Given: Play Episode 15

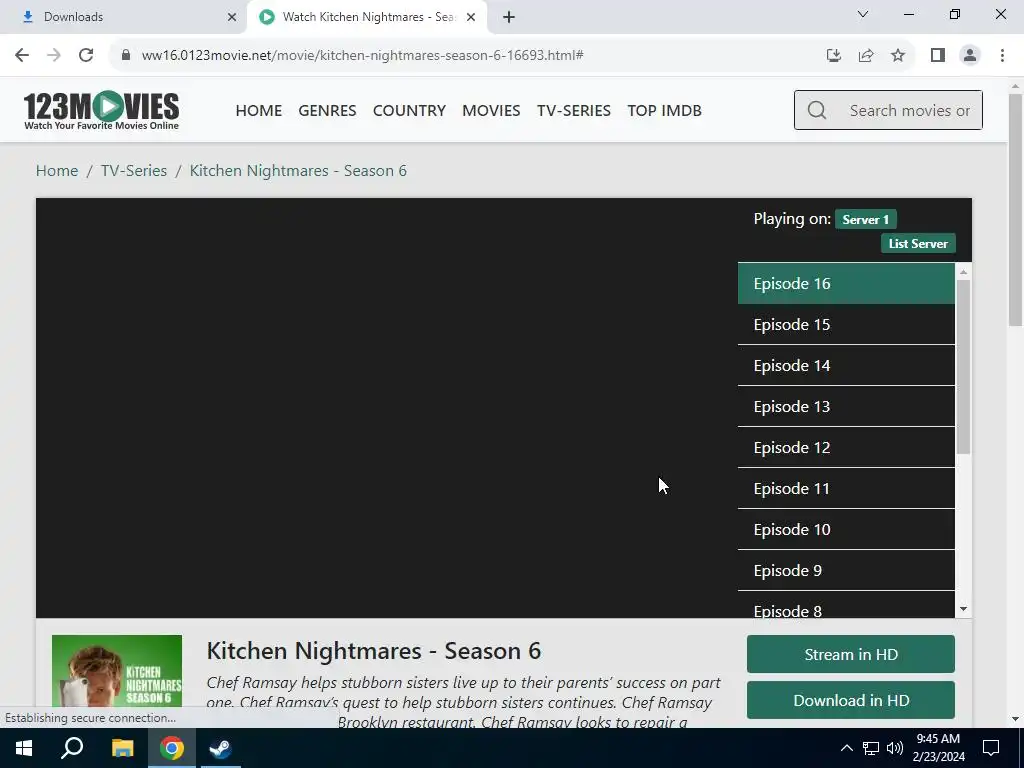Looking at the screenshot, I should [846, 325].
